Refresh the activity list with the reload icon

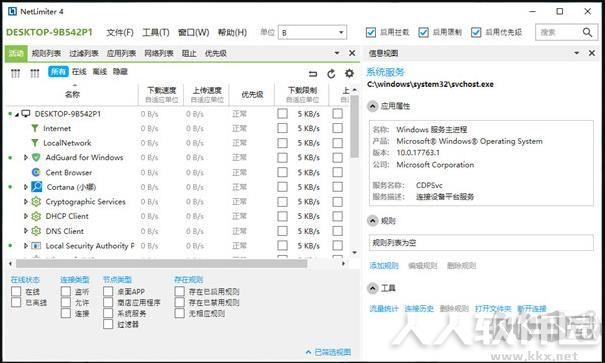tap(331, 73)
